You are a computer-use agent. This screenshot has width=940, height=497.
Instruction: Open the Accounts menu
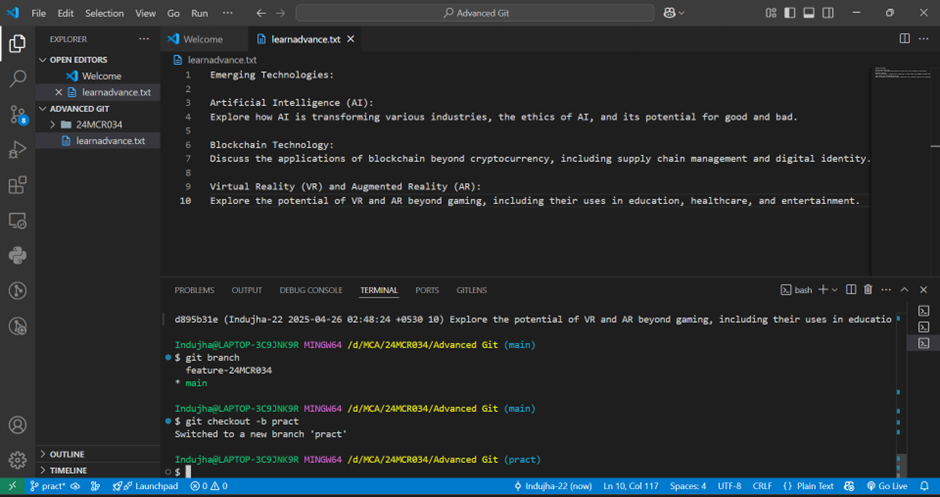pos(17,425)
